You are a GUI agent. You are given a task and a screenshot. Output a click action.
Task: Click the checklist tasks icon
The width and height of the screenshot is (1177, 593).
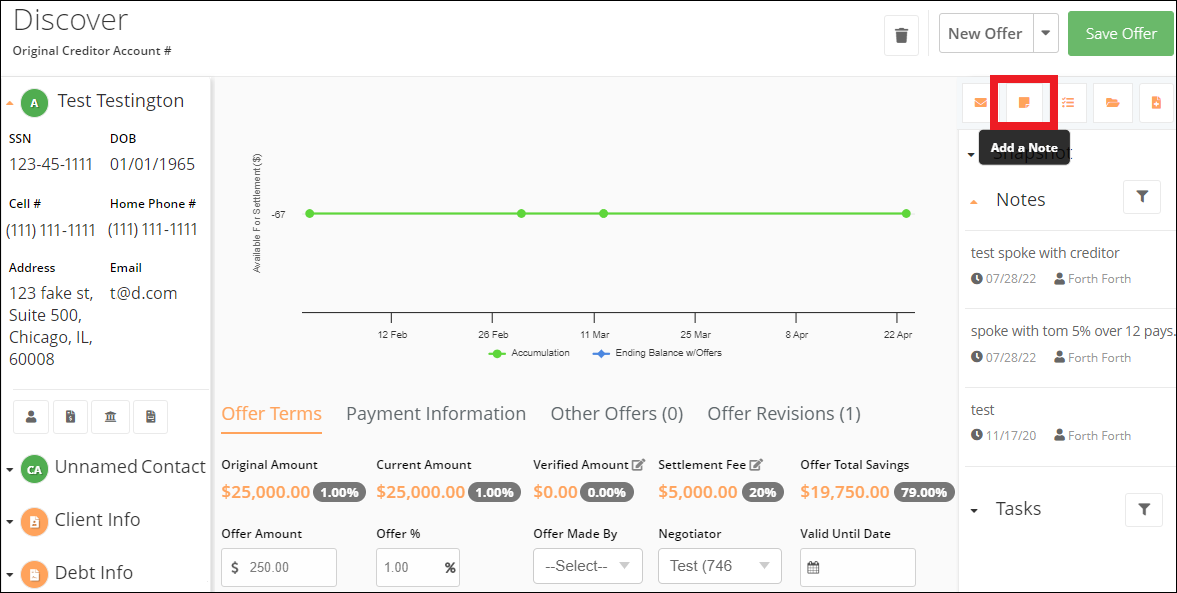coord(1068,103)
